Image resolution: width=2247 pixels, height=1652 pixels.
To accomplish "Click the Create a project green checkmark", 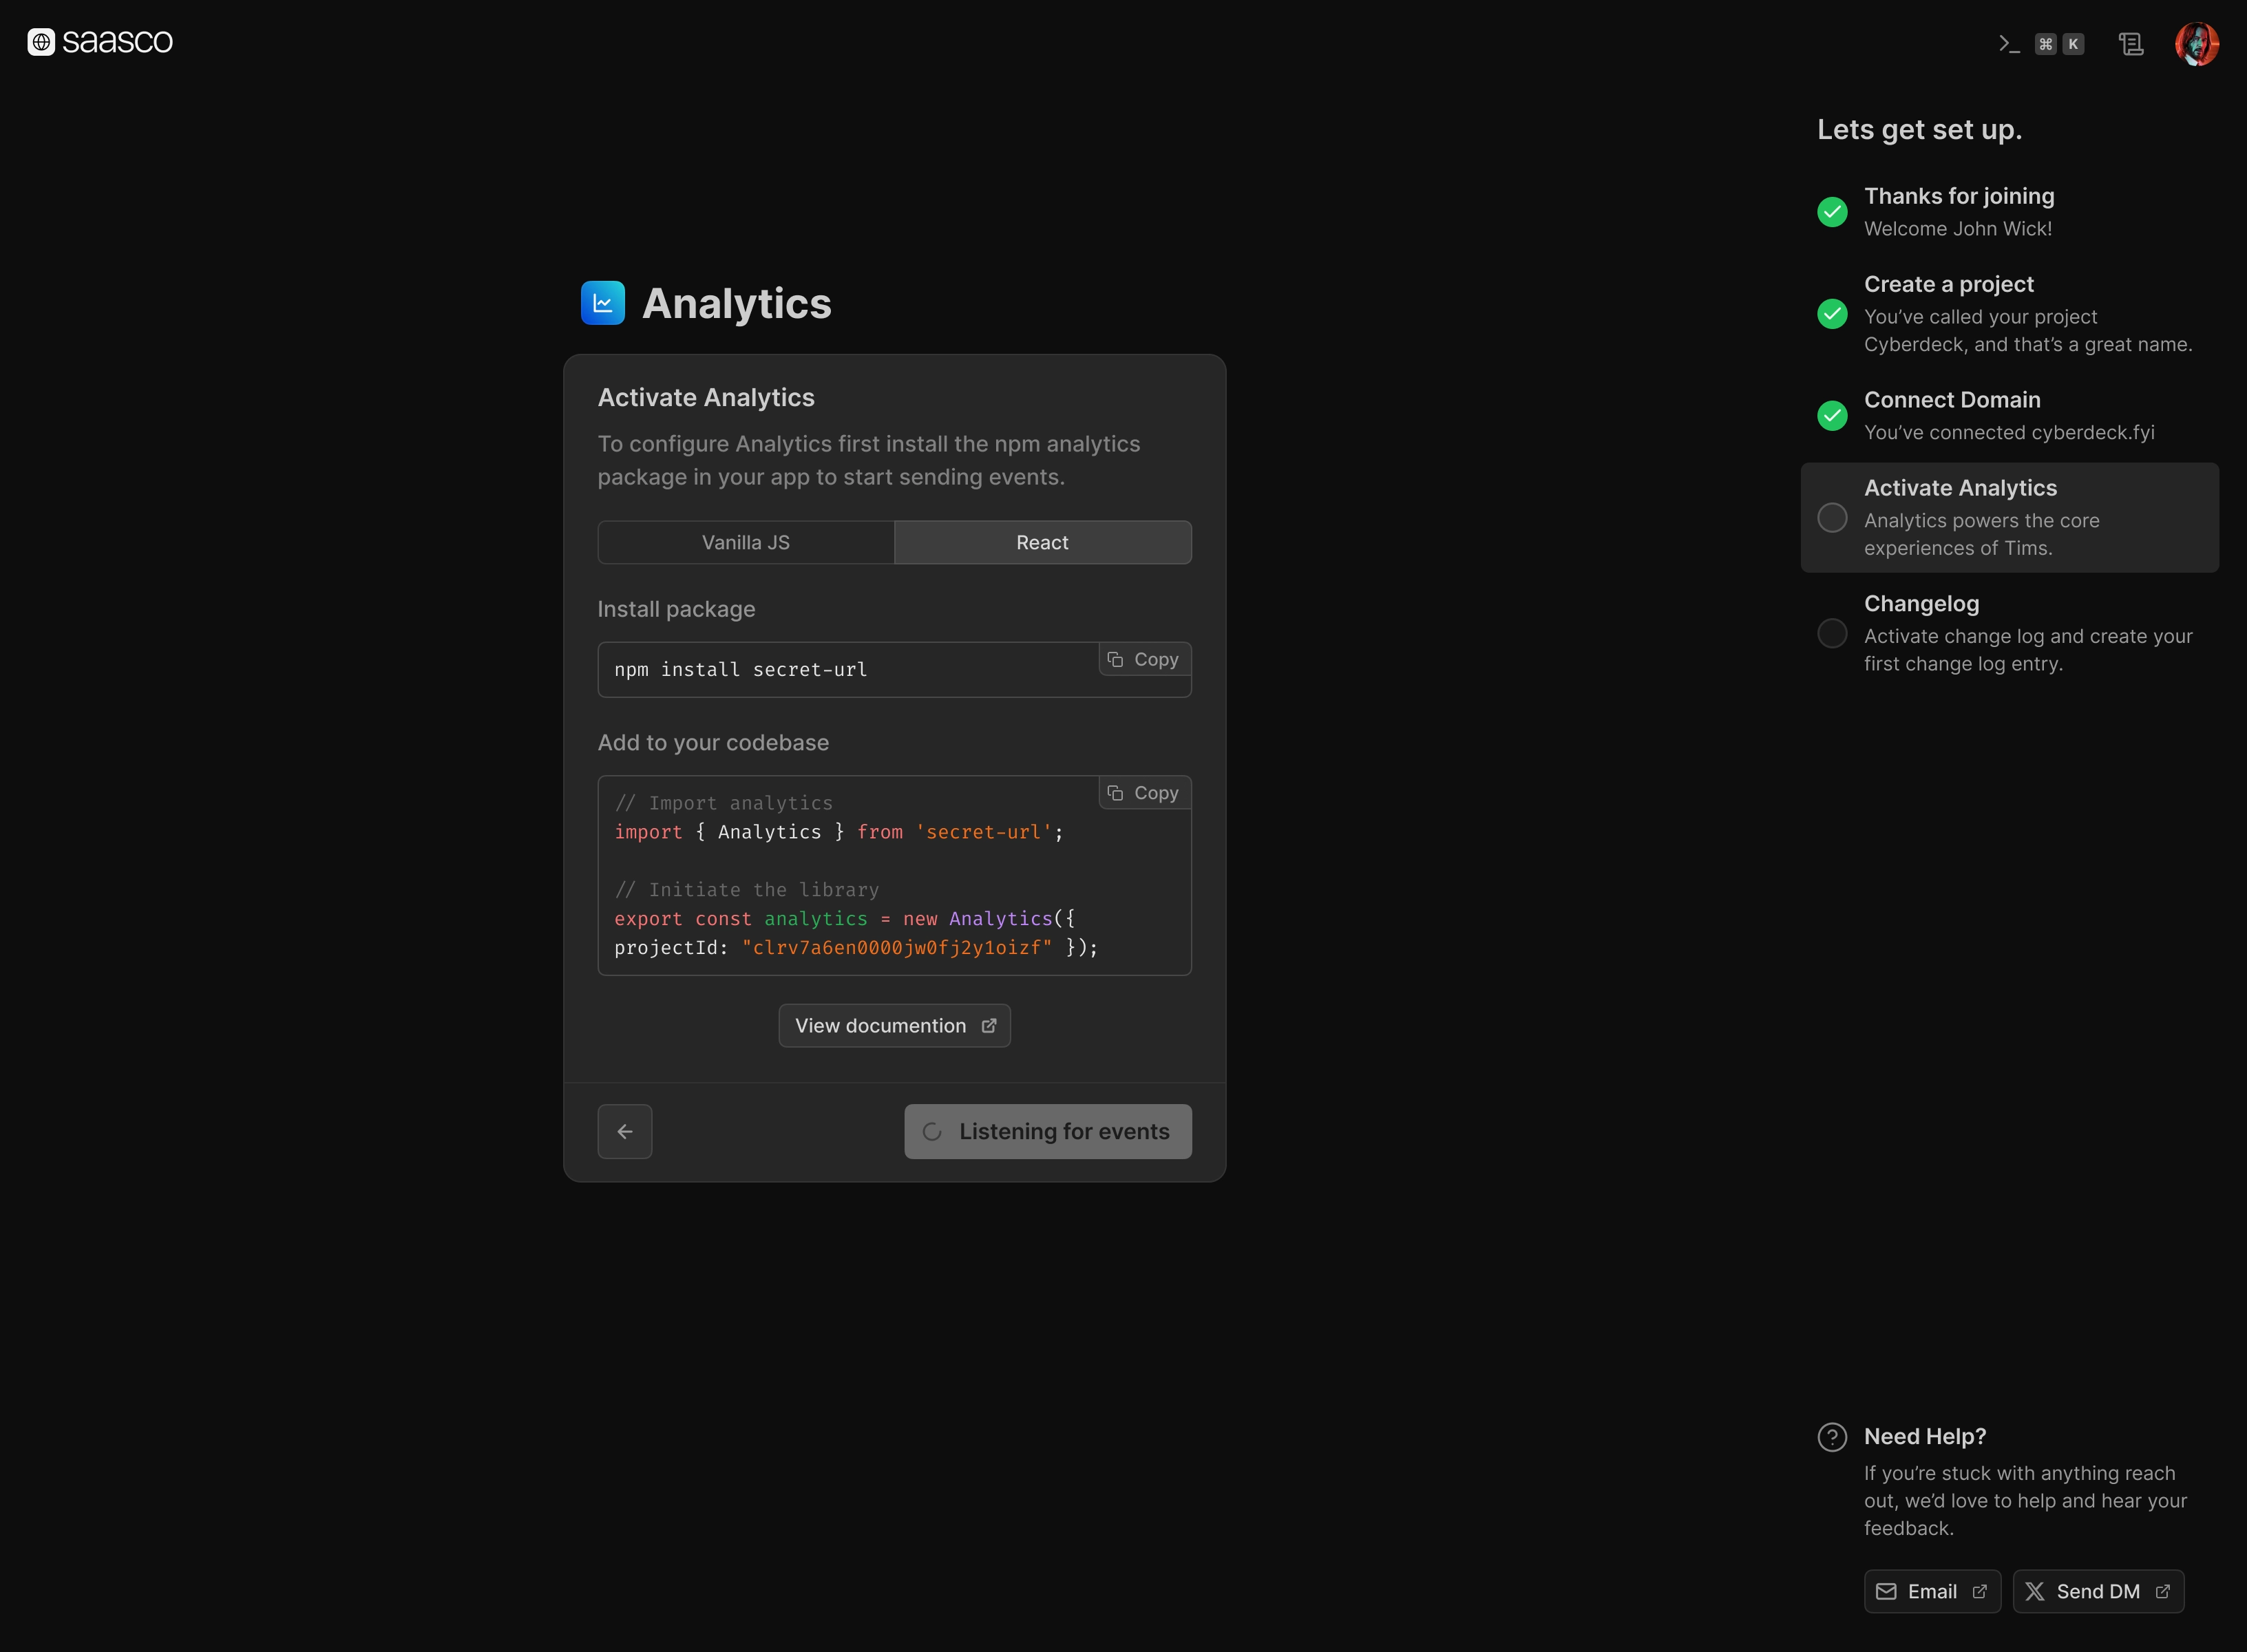I will coord(1832,314).
